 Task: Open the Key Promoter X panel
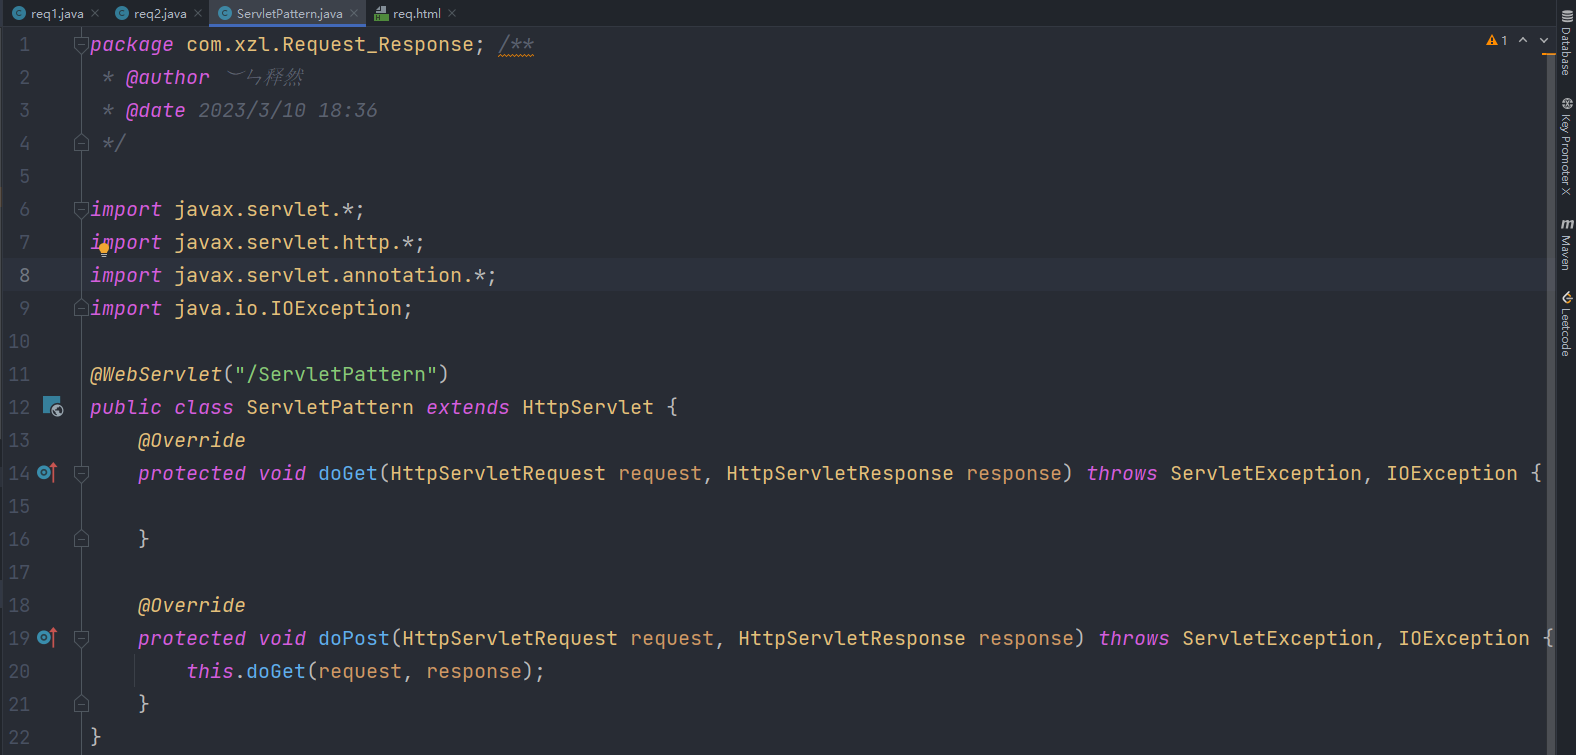point(1566,146)
